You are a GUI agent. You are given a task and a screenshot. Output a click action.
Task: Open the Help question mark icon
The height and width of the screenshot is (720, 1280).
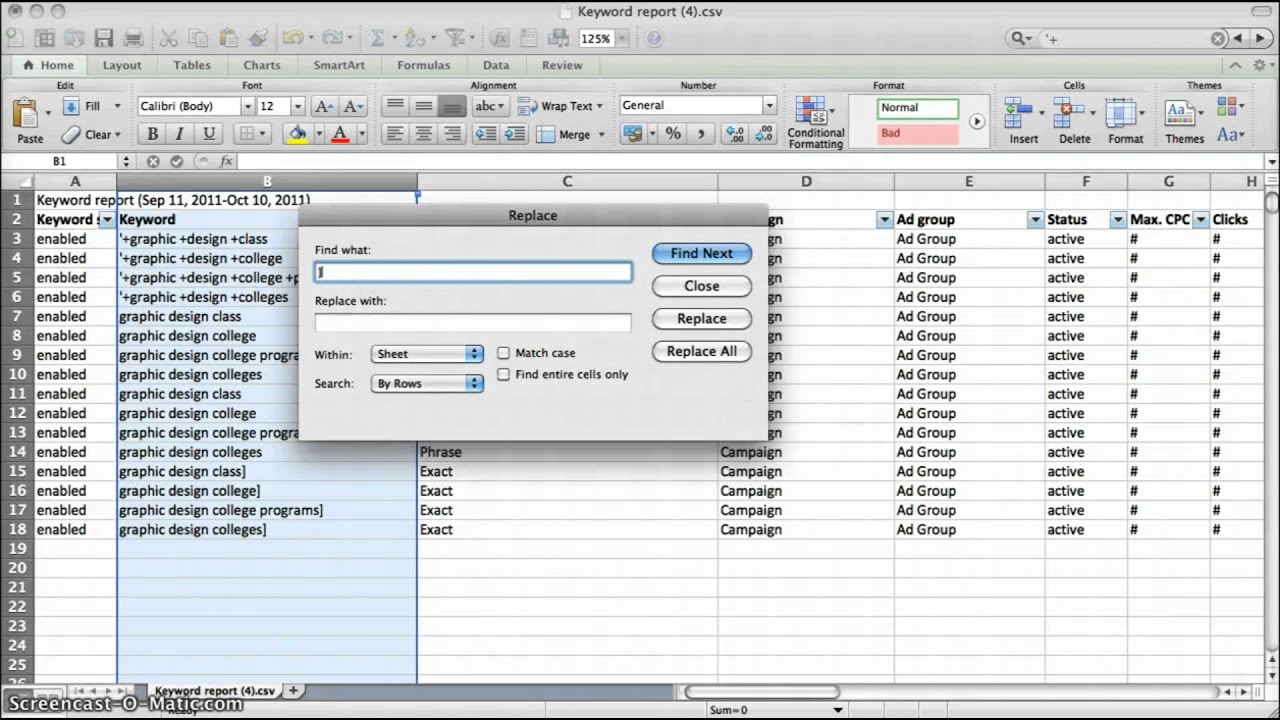coord(654,38)
